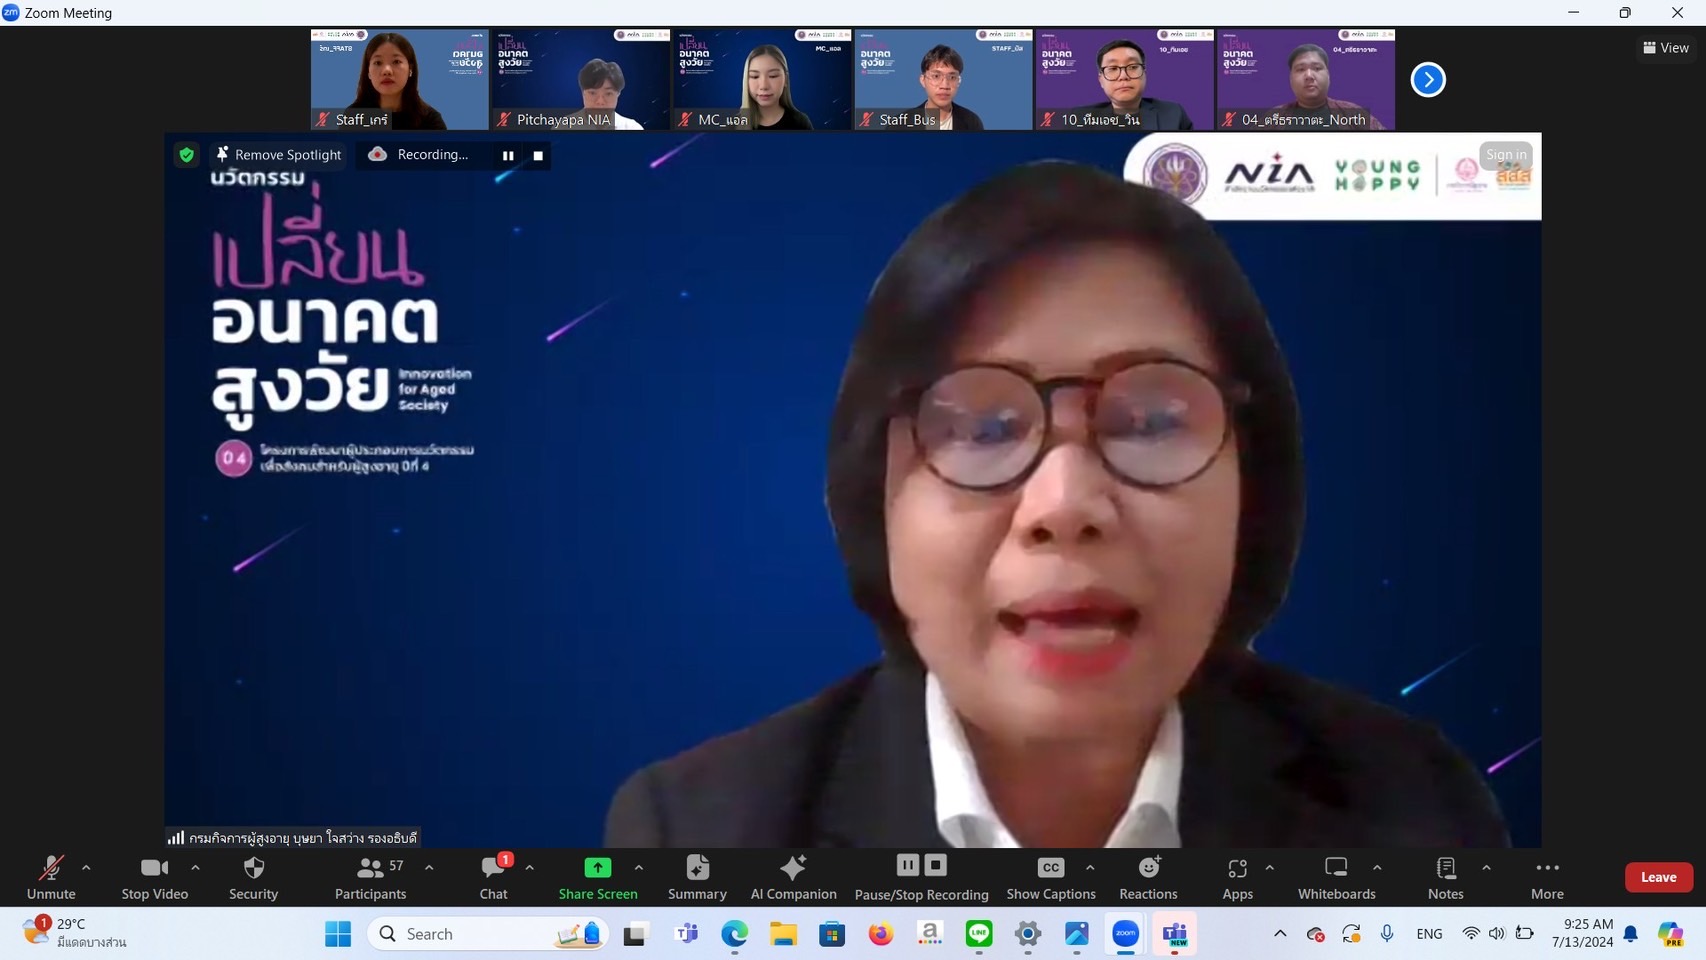This screenshot has width=1706, height=960.
Task: Click the green Share Screen button
Action: tap(598, 877)
